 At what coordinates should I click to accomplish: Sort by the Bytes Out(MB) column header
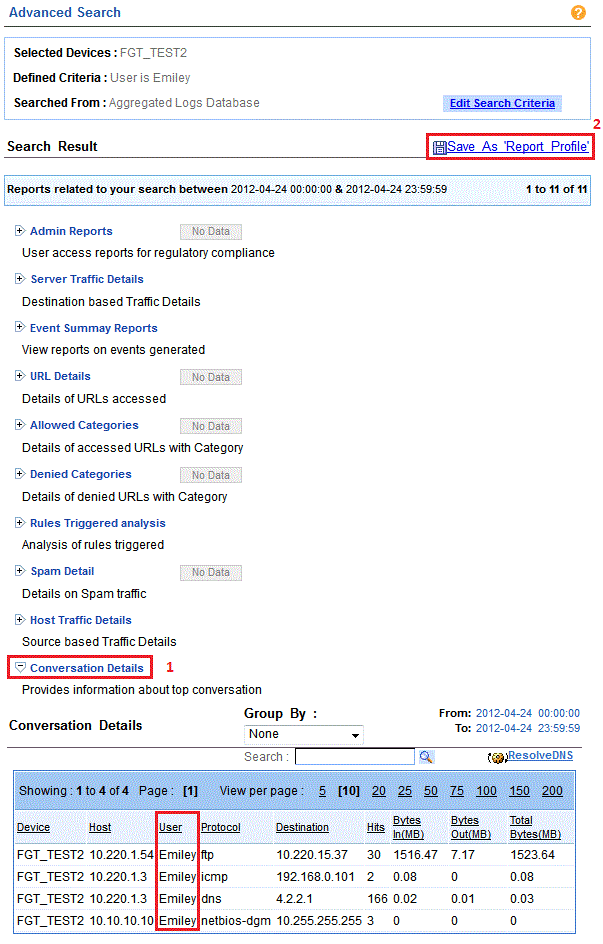coord(471,828)
